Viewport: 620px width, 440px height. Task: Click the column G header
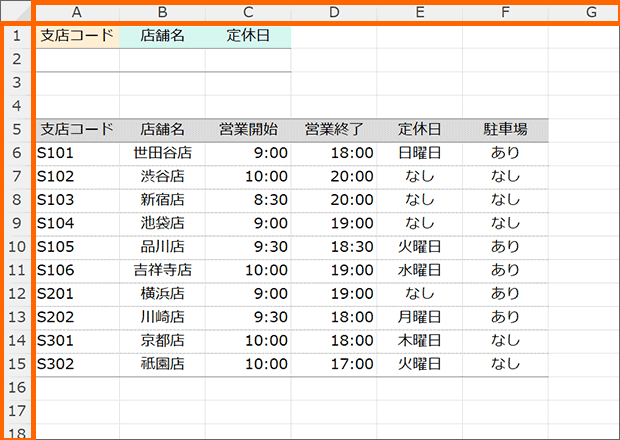pyautogui.click(x=591, y=12)
